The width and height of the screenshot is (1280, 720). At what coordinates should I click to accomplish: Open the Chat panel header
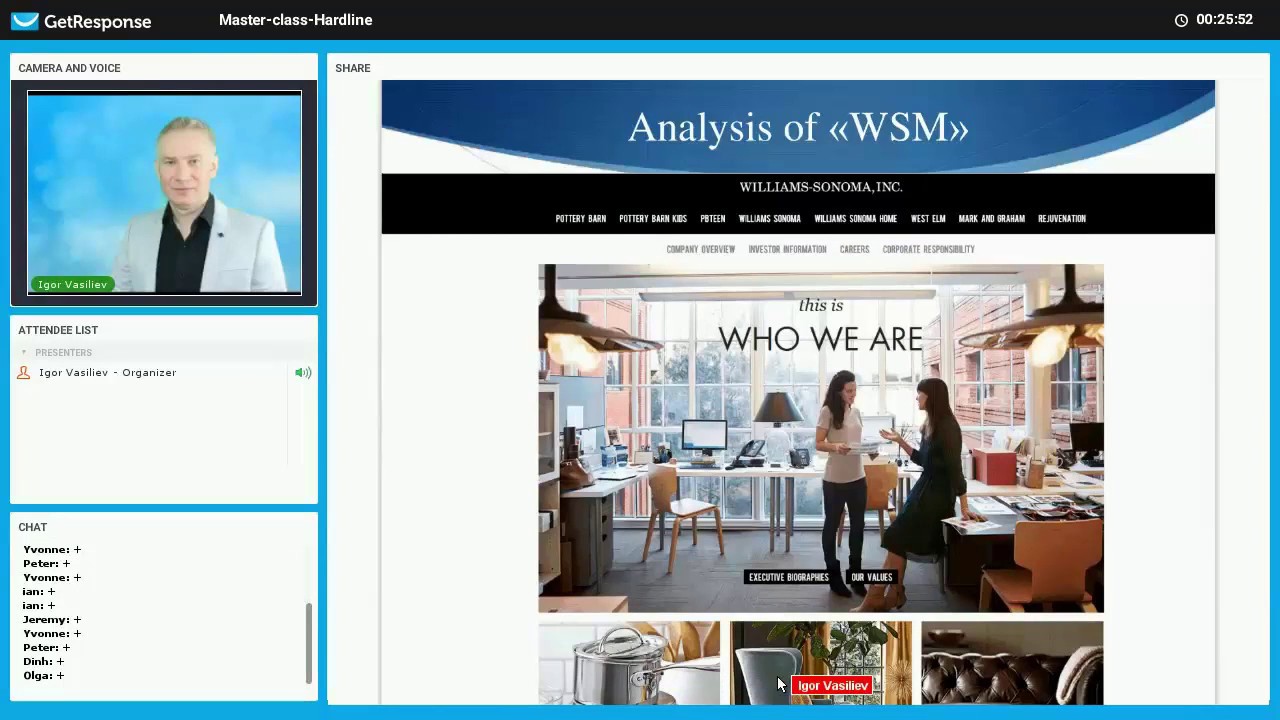(33, 527)
